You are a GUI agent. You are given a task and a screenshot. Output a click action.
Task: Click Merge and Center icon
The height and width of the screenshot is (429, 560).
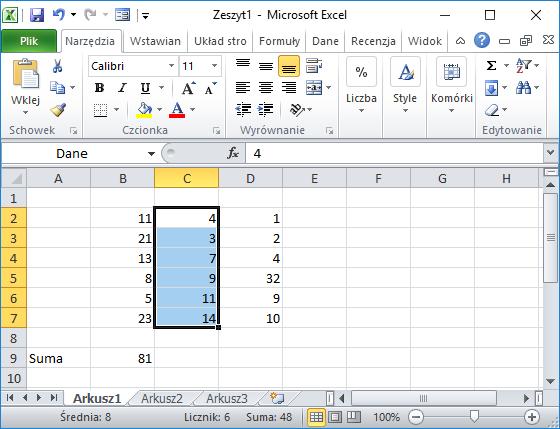tap(314, 88)
